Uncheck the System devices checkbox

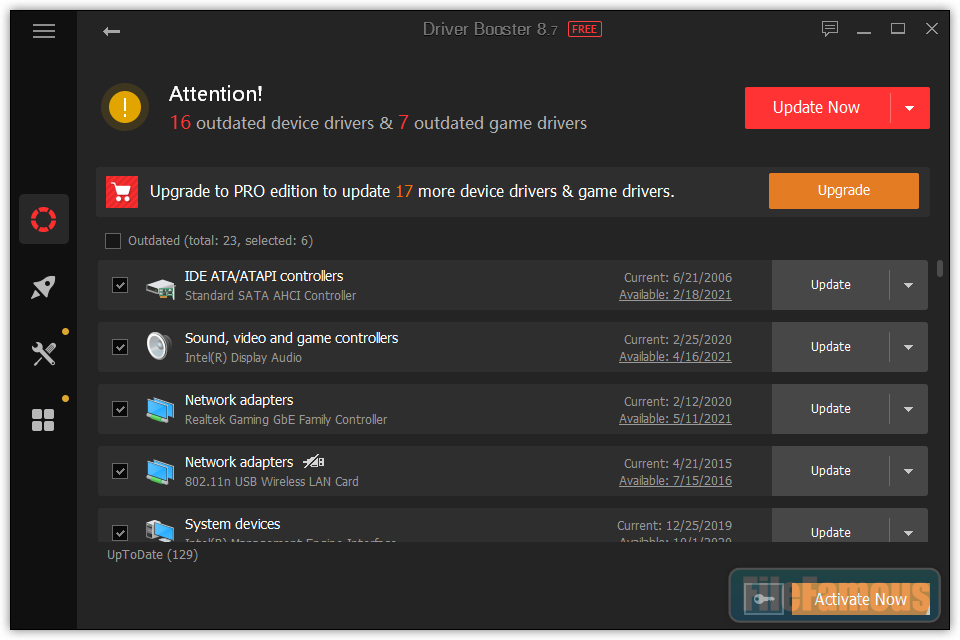click(120, 533)
